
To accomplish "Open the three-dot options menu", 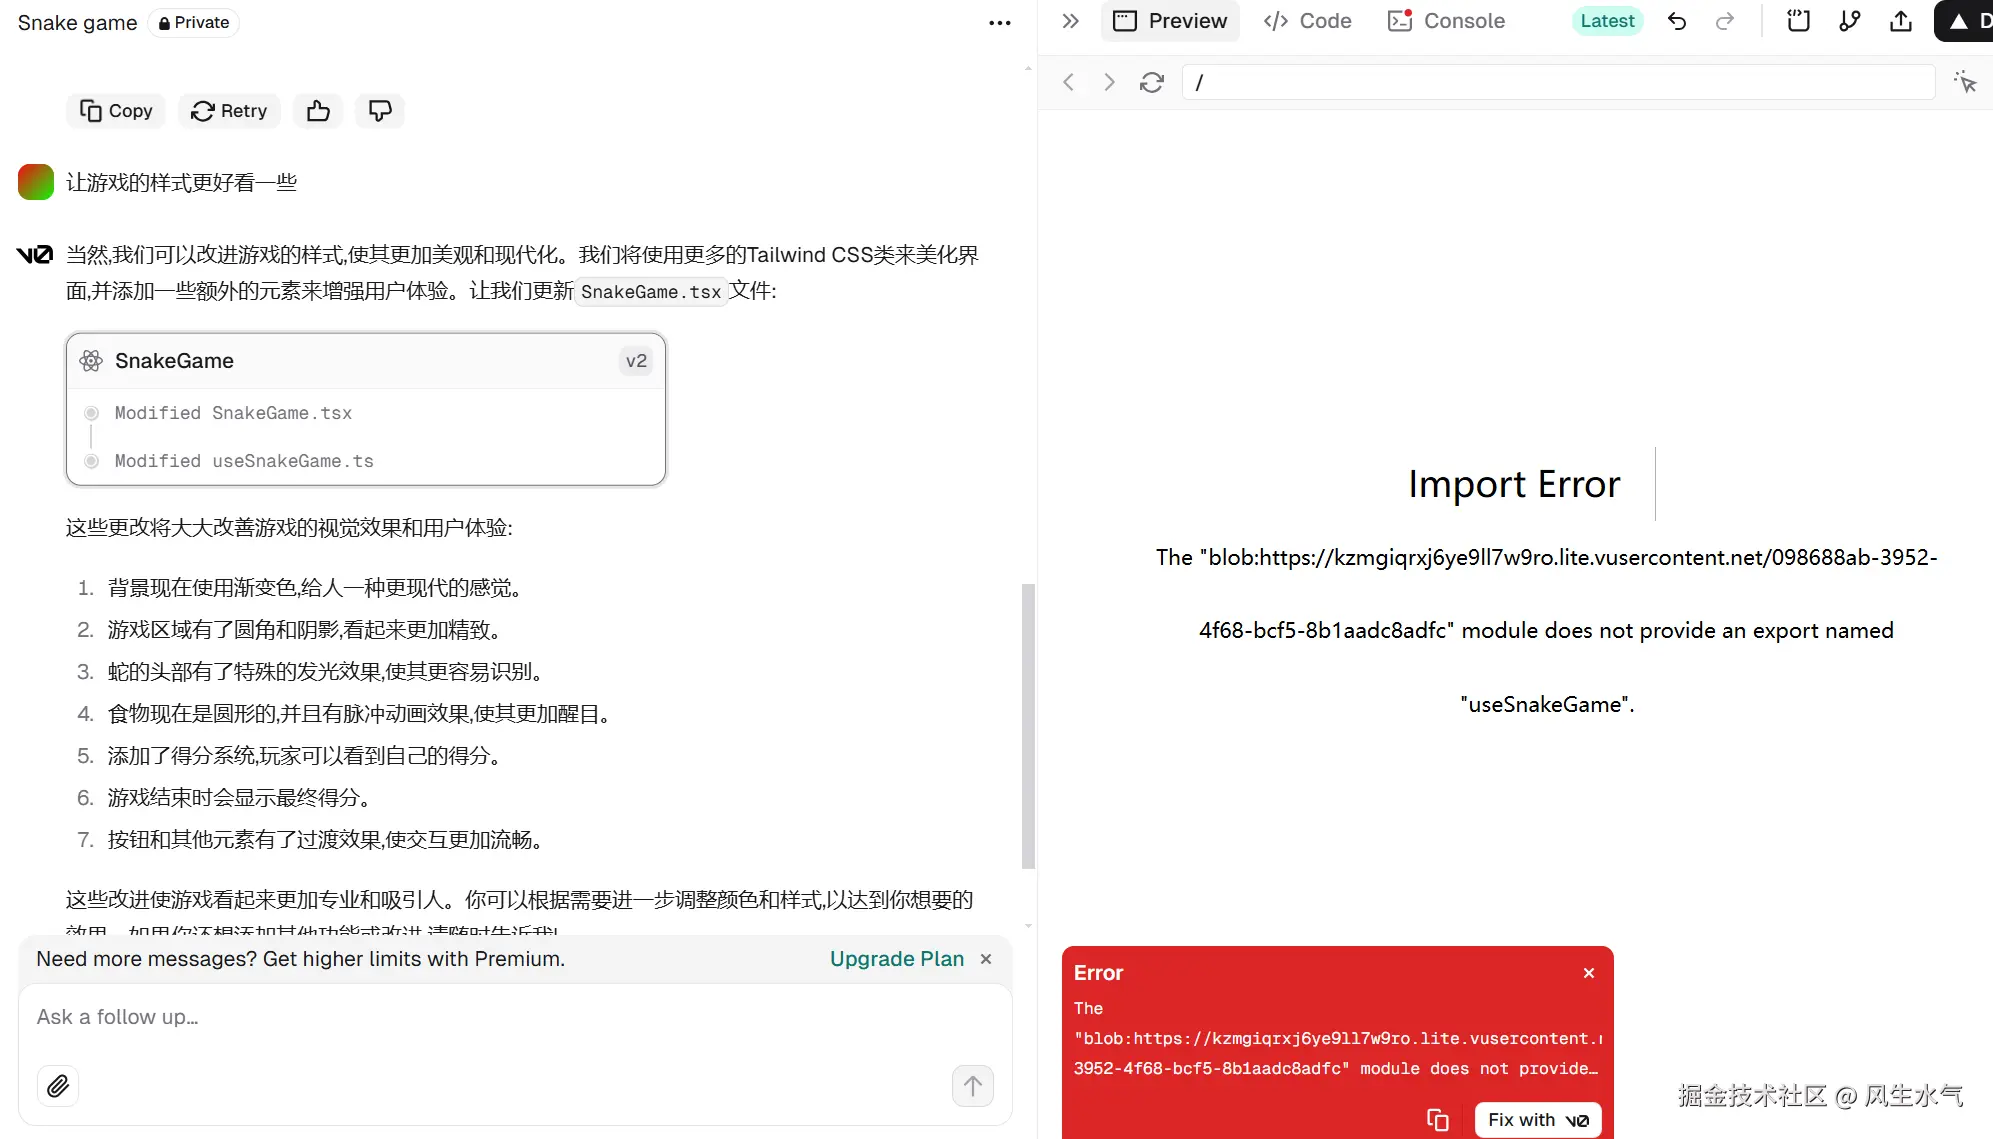I will 999,23.
